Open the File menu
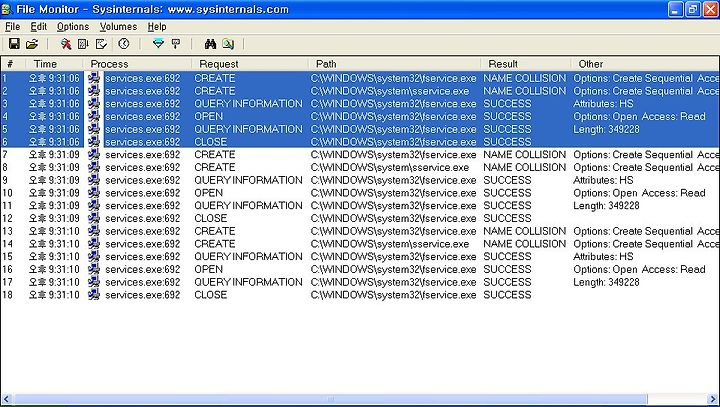Image resolution: width=720 pixels, height=407 pixels. (12, 27)
